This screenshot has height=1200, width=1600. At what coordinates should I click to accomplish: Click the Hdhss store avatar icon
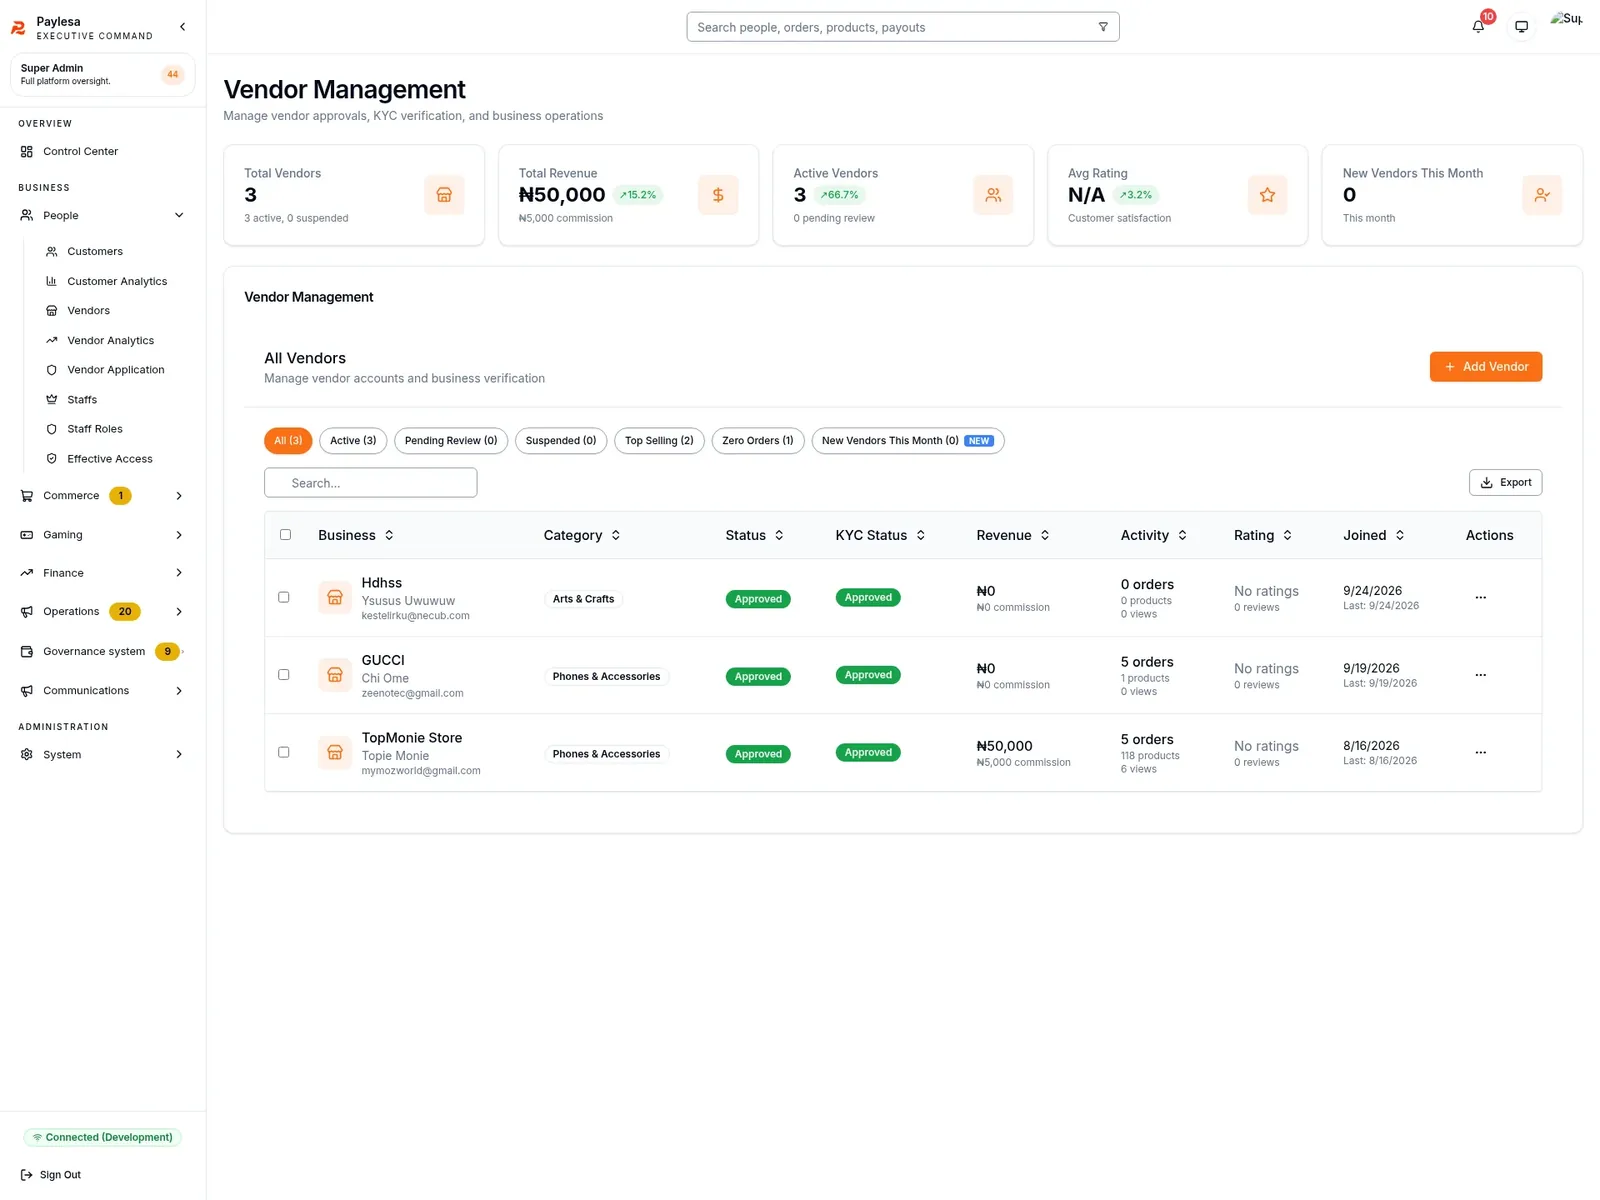pyautogui.click(x=335, y=597)
